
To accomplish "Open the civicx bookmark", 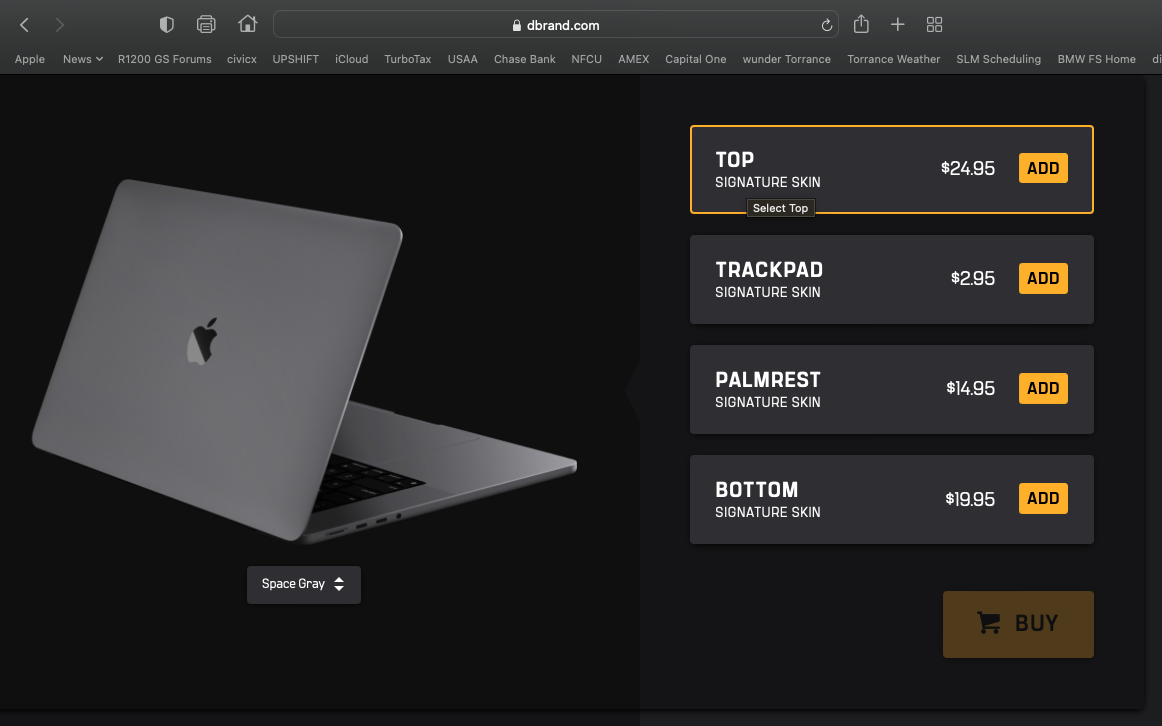I will click(x=242, y=59).
